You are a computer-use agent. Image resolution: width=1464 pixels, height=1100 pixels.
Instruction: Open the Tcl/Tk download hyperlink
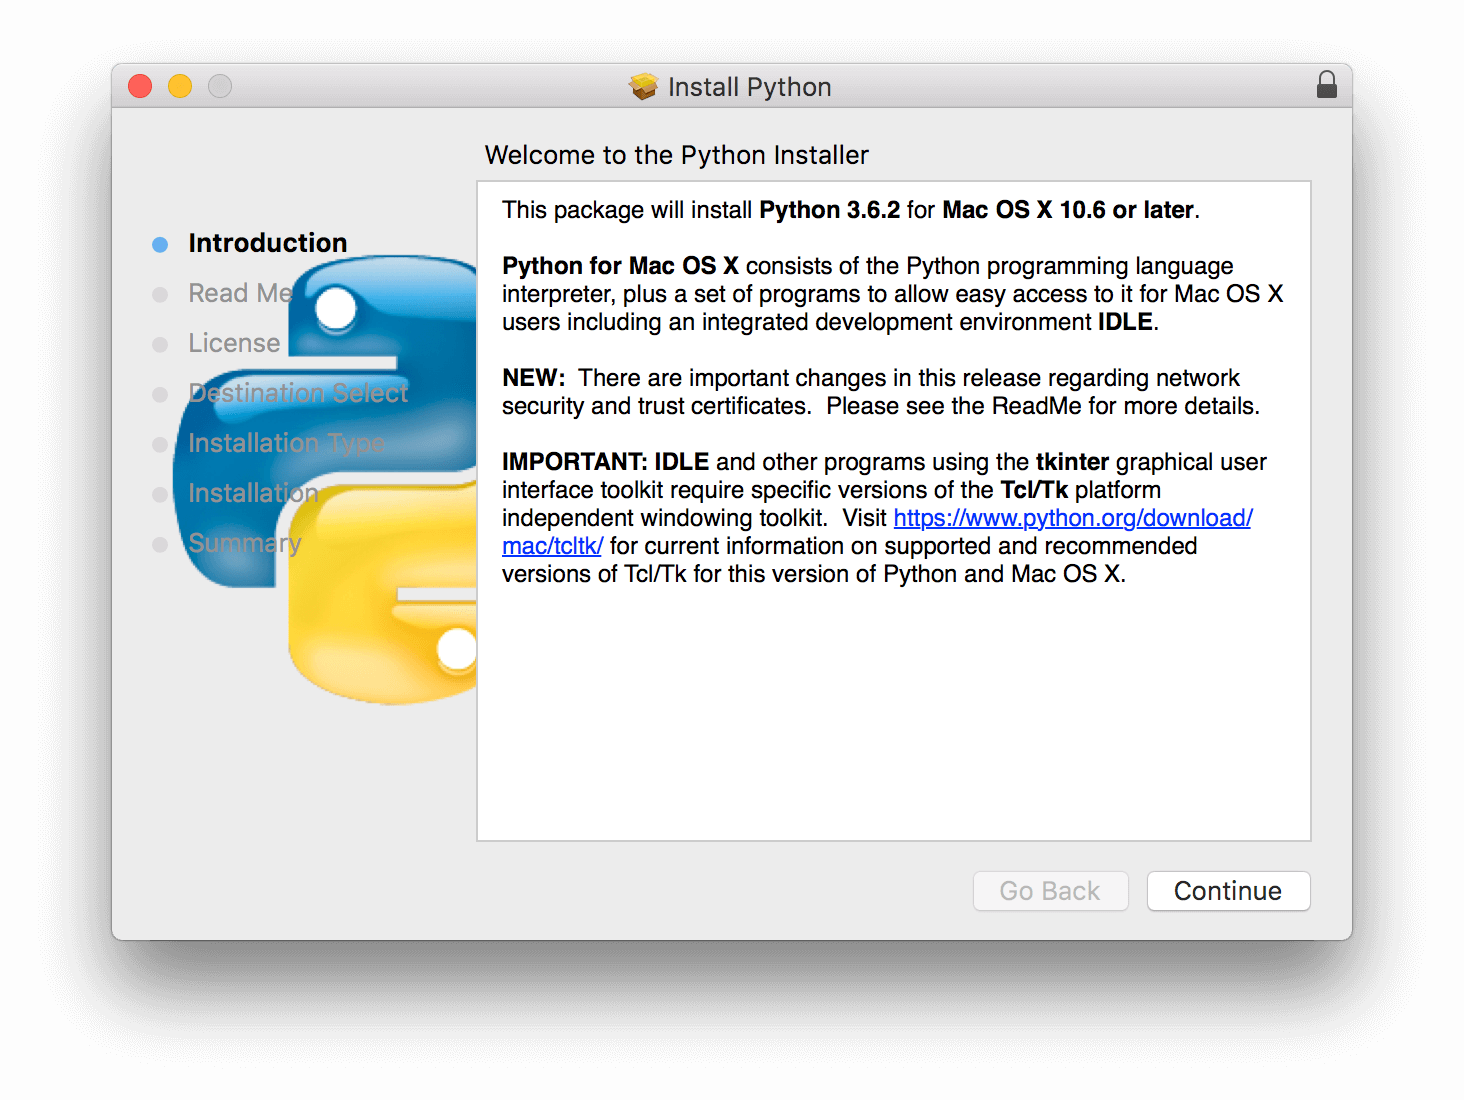(1072, 518)
